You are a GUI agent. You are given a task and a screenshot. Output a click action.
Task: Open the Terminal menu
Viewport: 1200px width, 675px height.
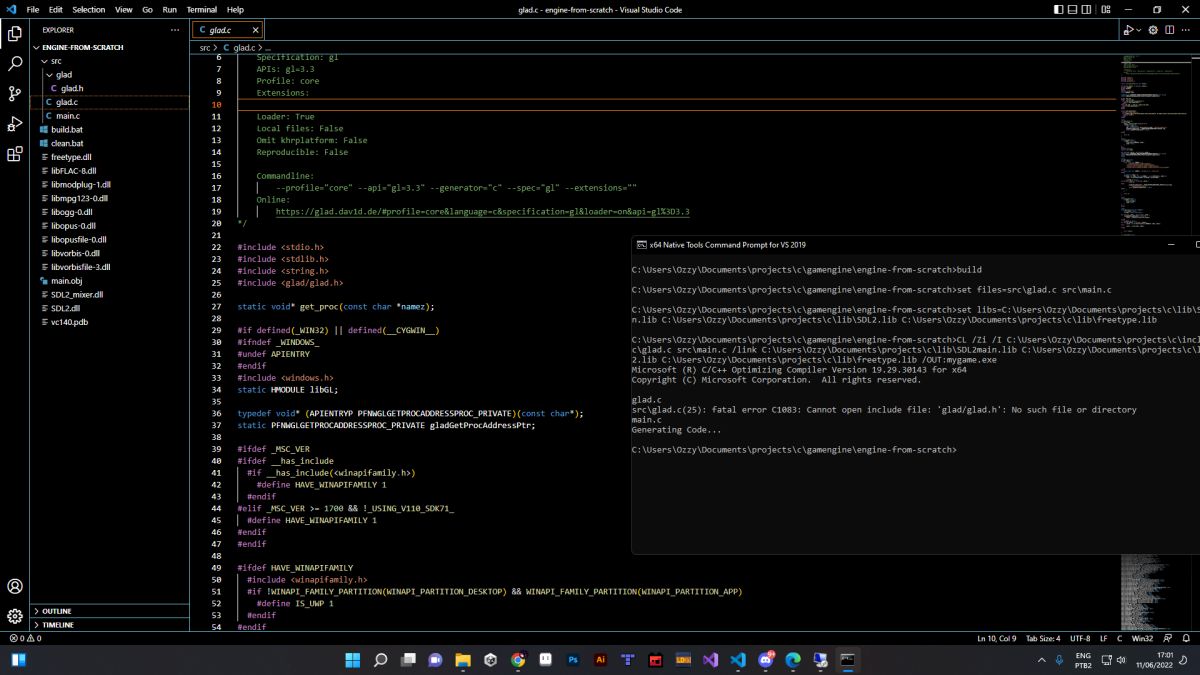point(201,9)
